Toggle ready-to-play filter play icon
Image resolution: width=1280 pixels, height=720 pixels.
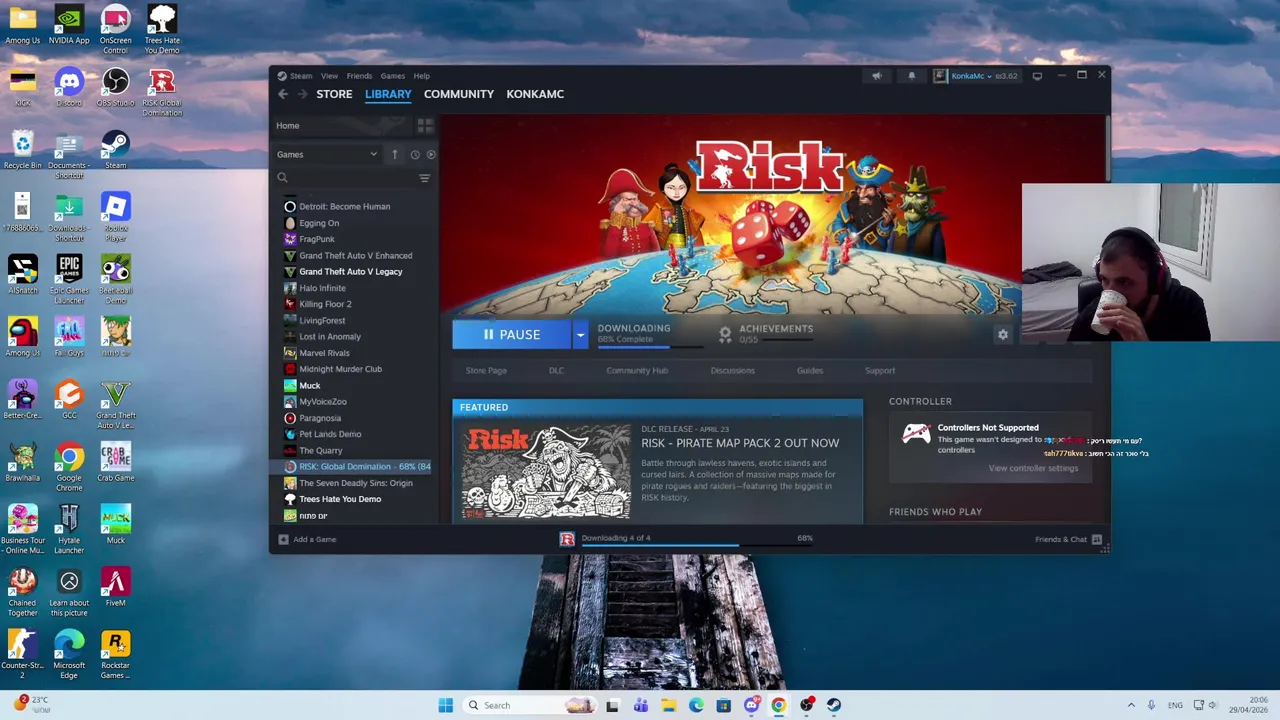pos(431,154)
